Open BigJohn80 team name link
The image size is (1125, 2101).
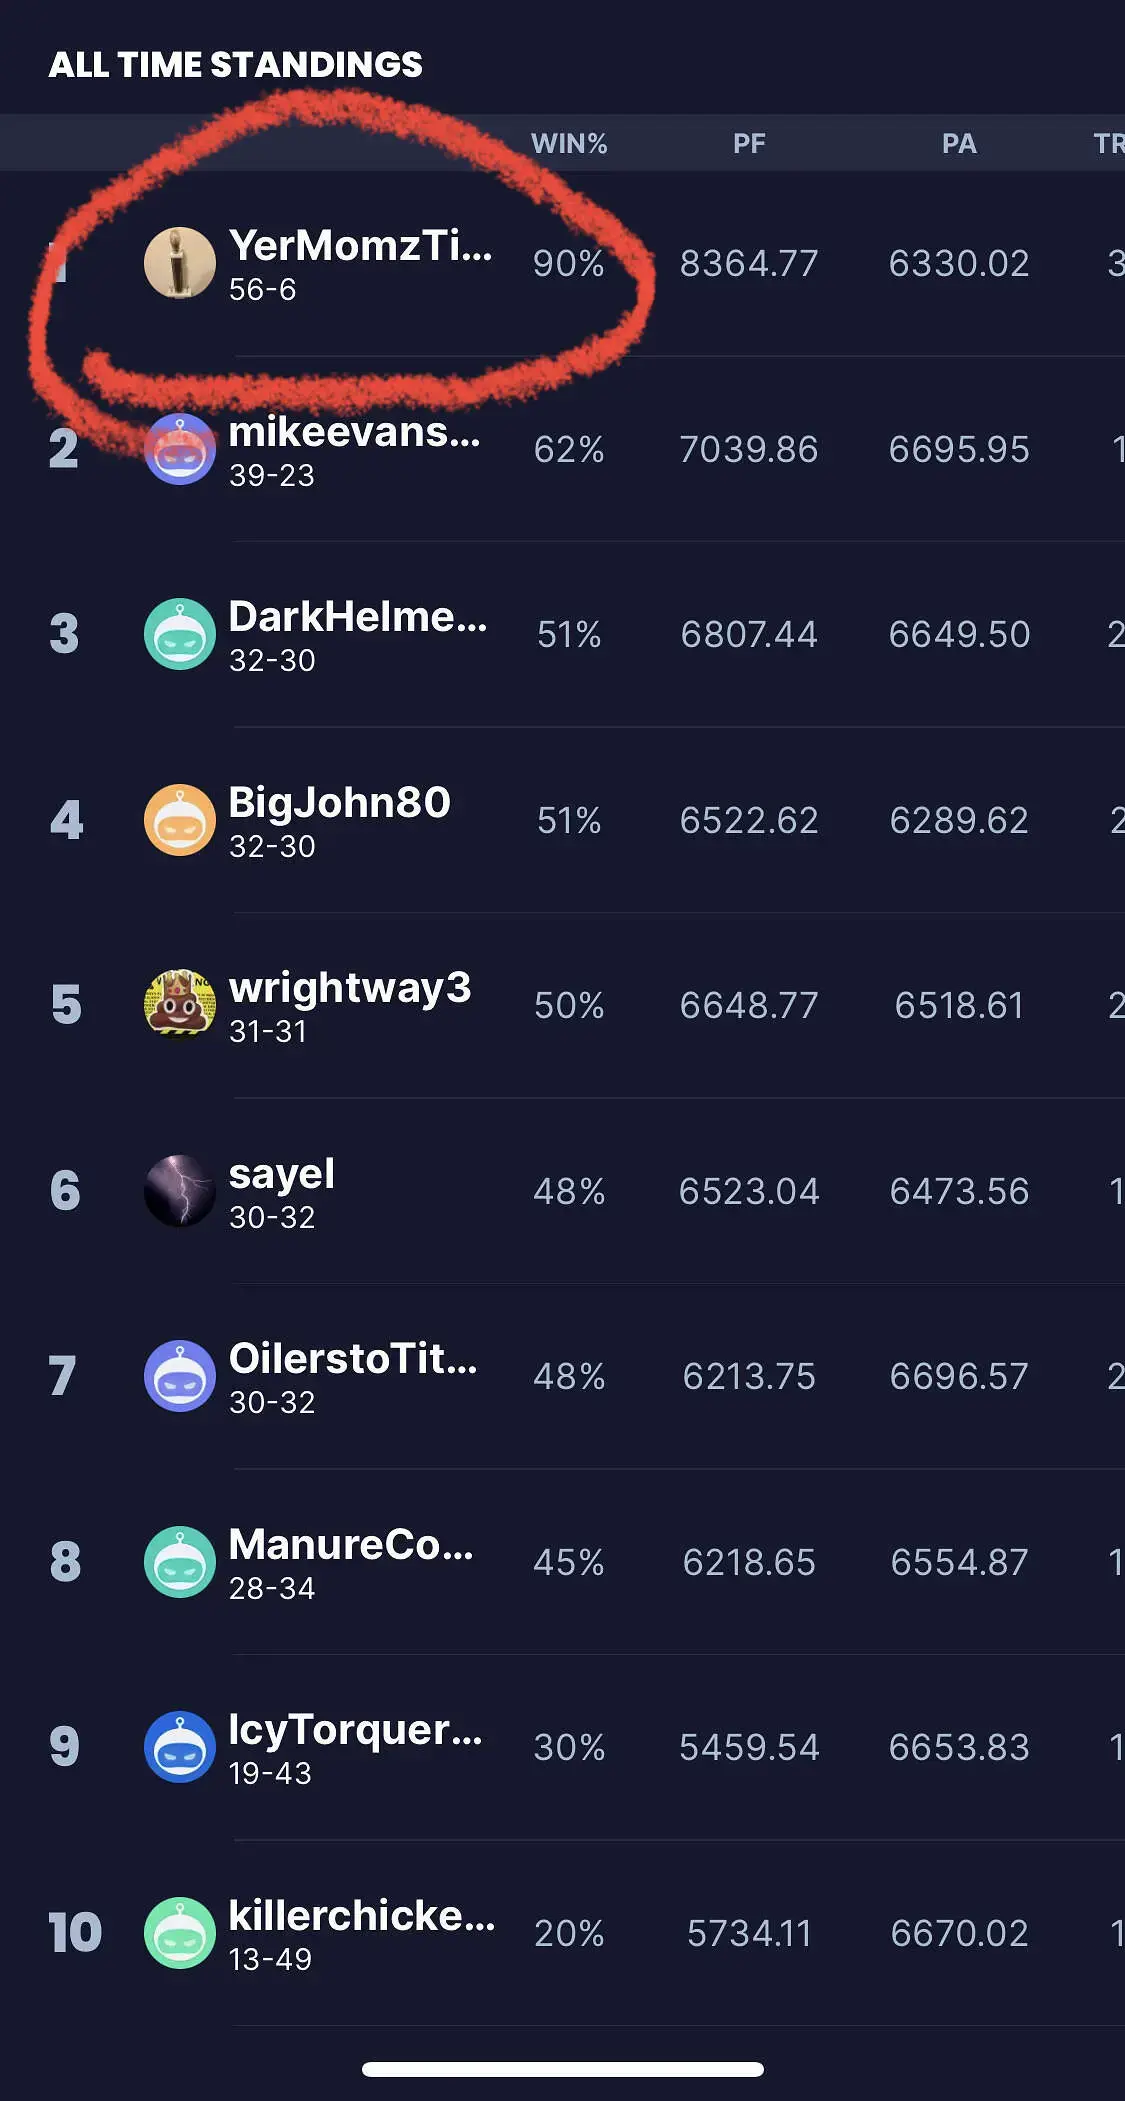pyautogui.click(x=339, y=802)
